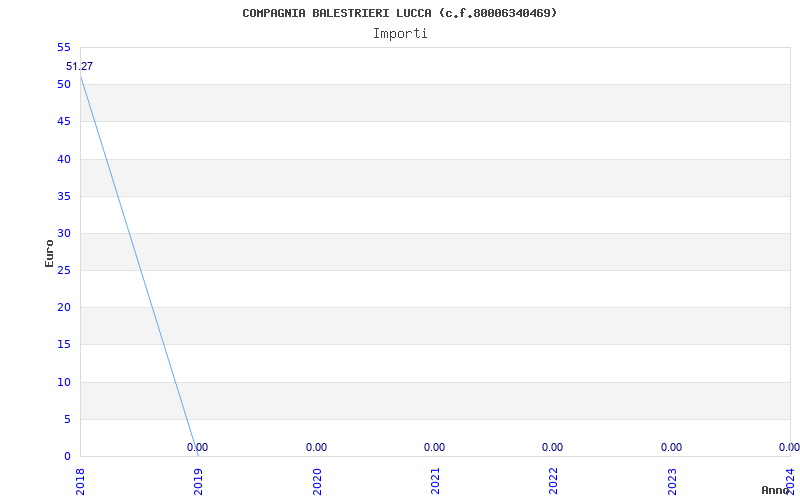Screen dimensions: 800x500
Task: Click the 0.00 label above 2024
Action: 789,447
